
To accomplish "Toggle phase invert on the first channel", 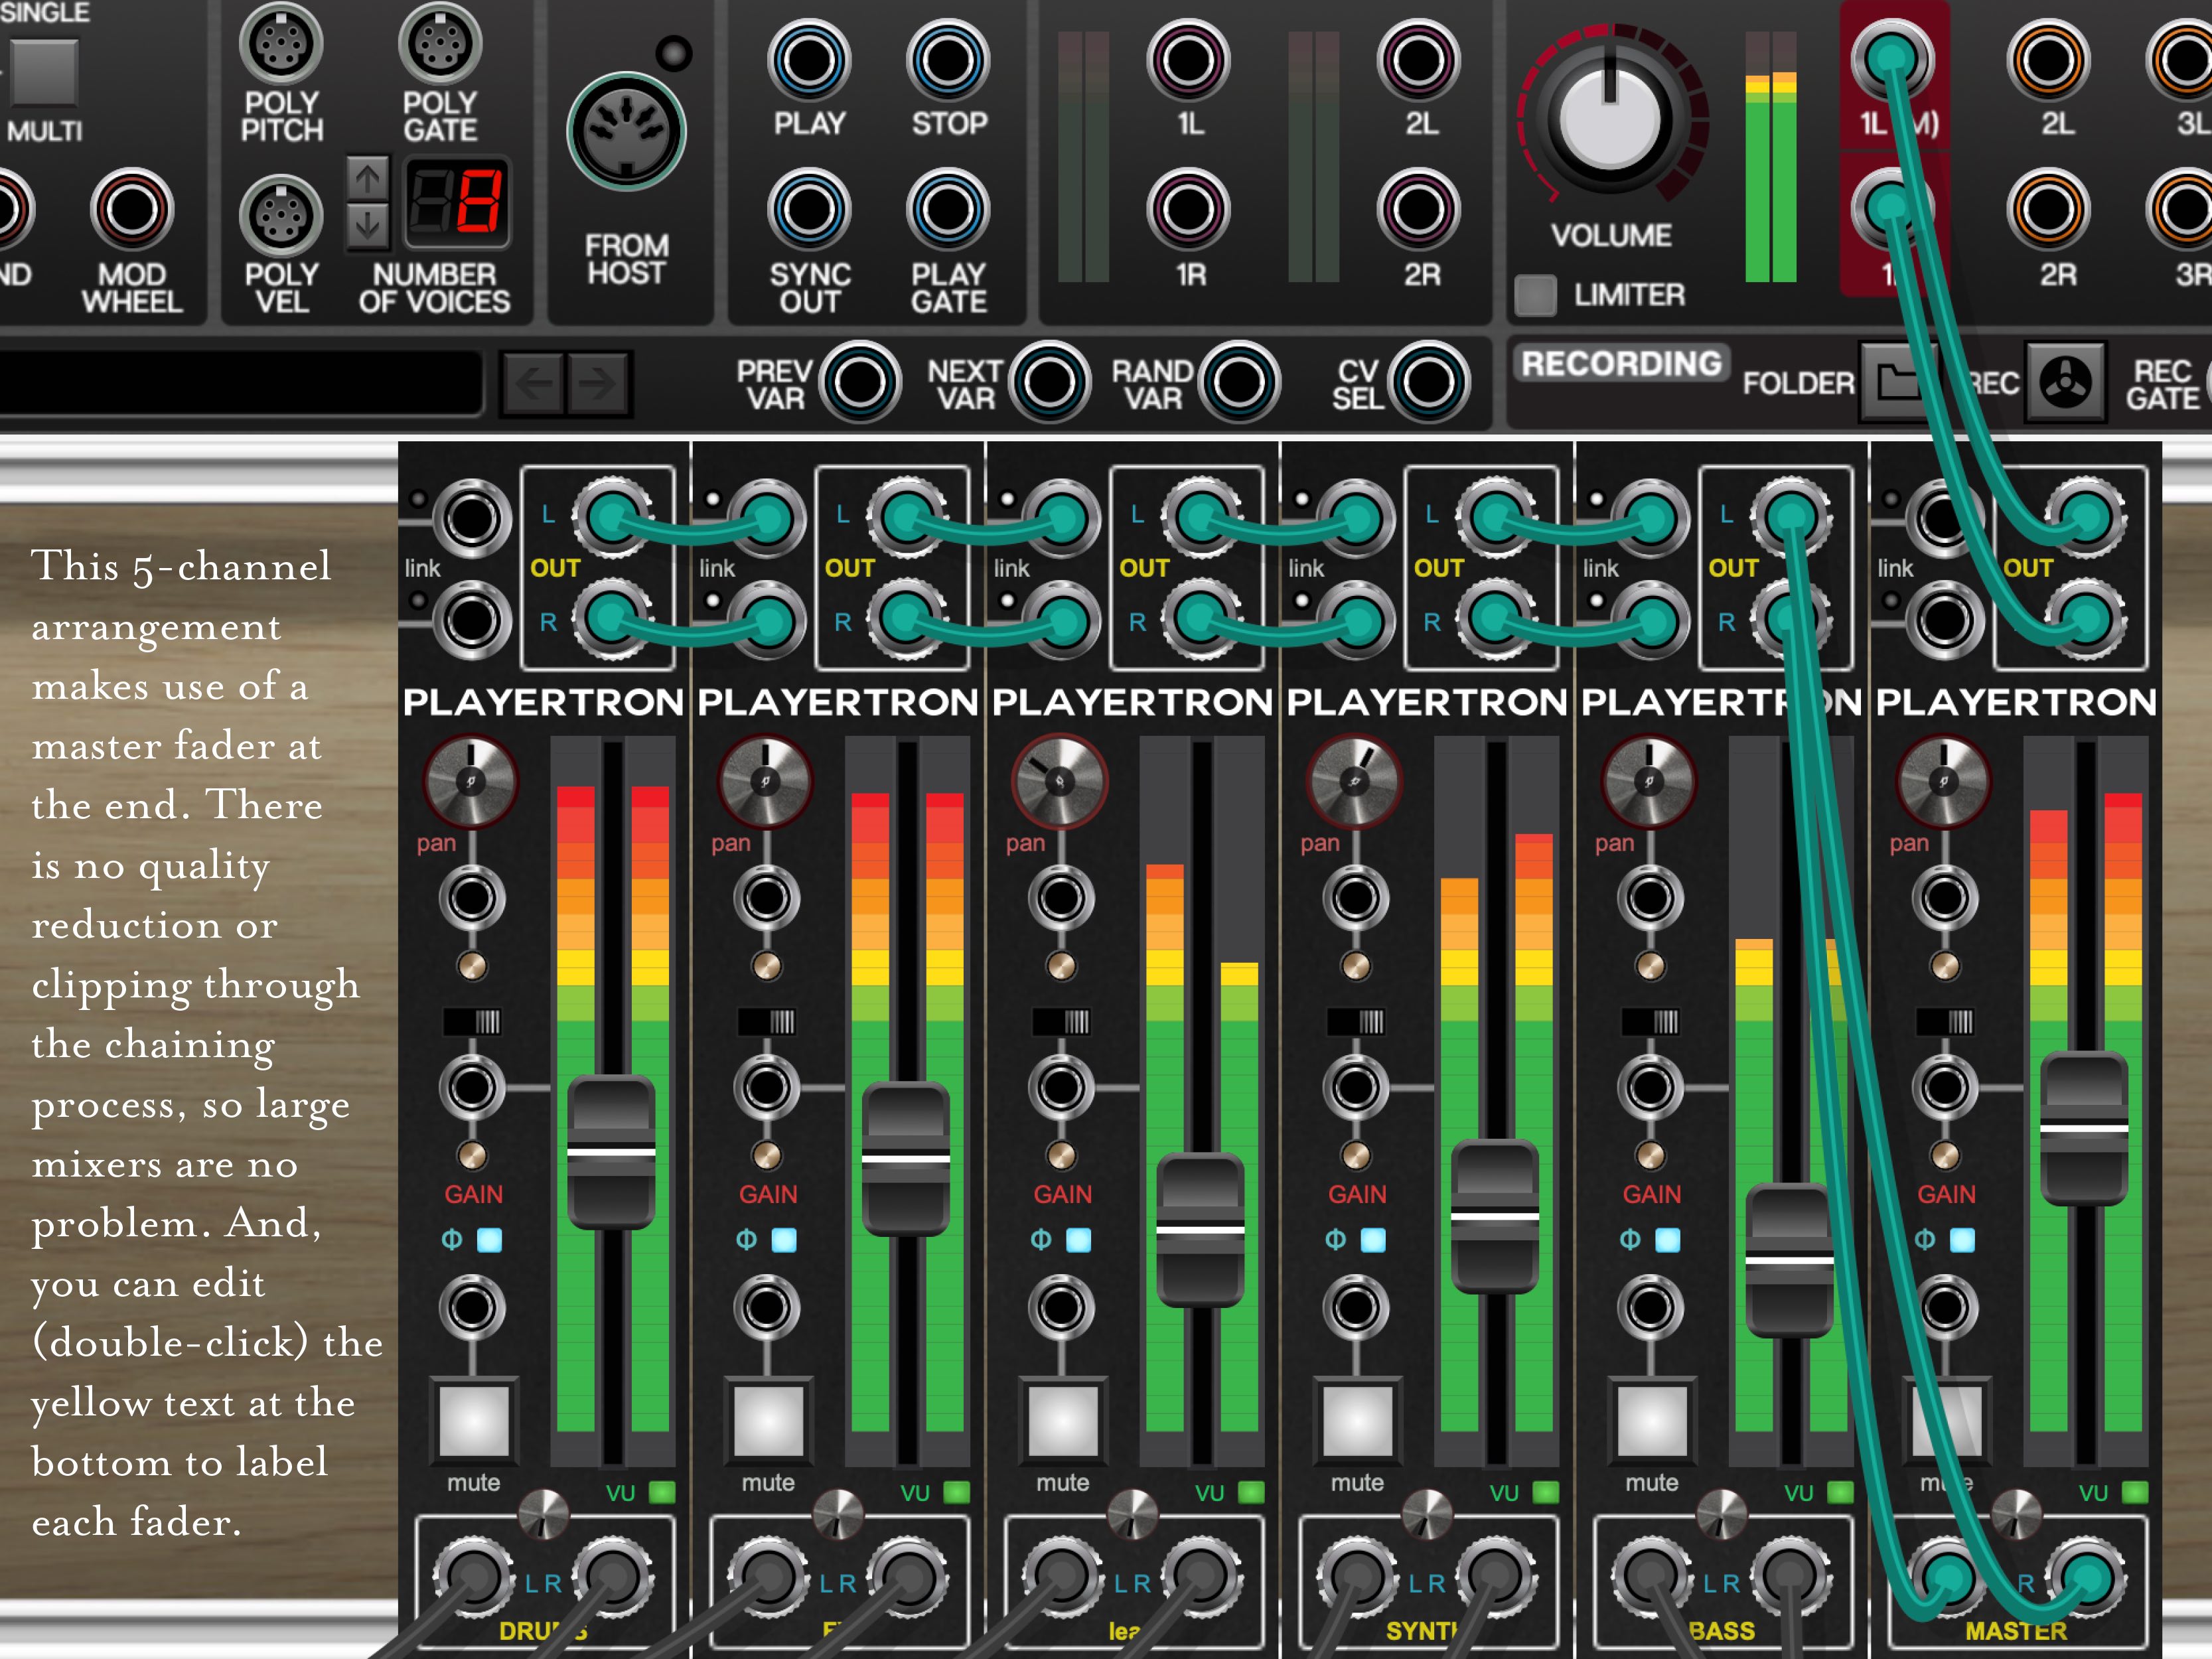I will click(x=489, y=1240).
